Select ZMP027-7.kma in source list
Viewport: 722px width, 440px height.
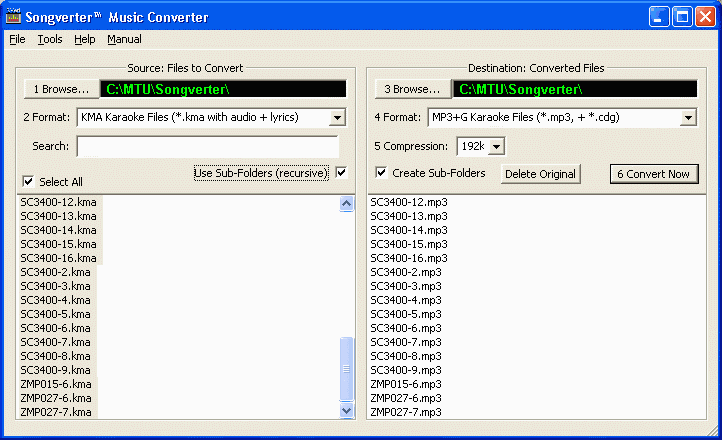pyautogui.click(x=56, y=412)
